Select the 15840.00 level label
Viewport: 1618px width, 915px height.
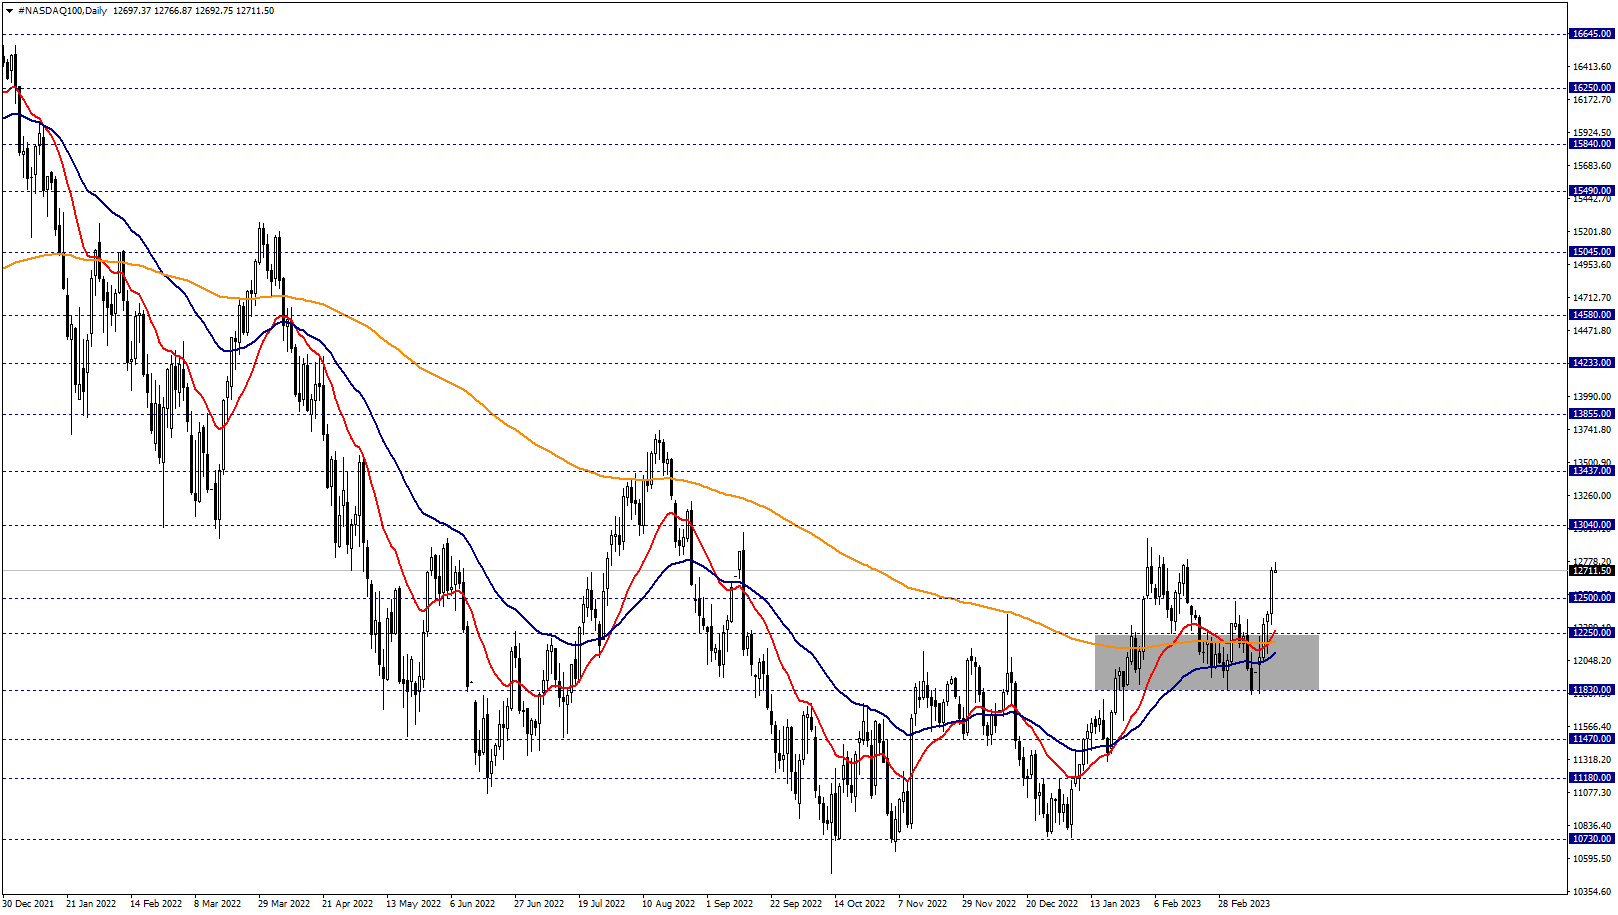pos(1591,144)
